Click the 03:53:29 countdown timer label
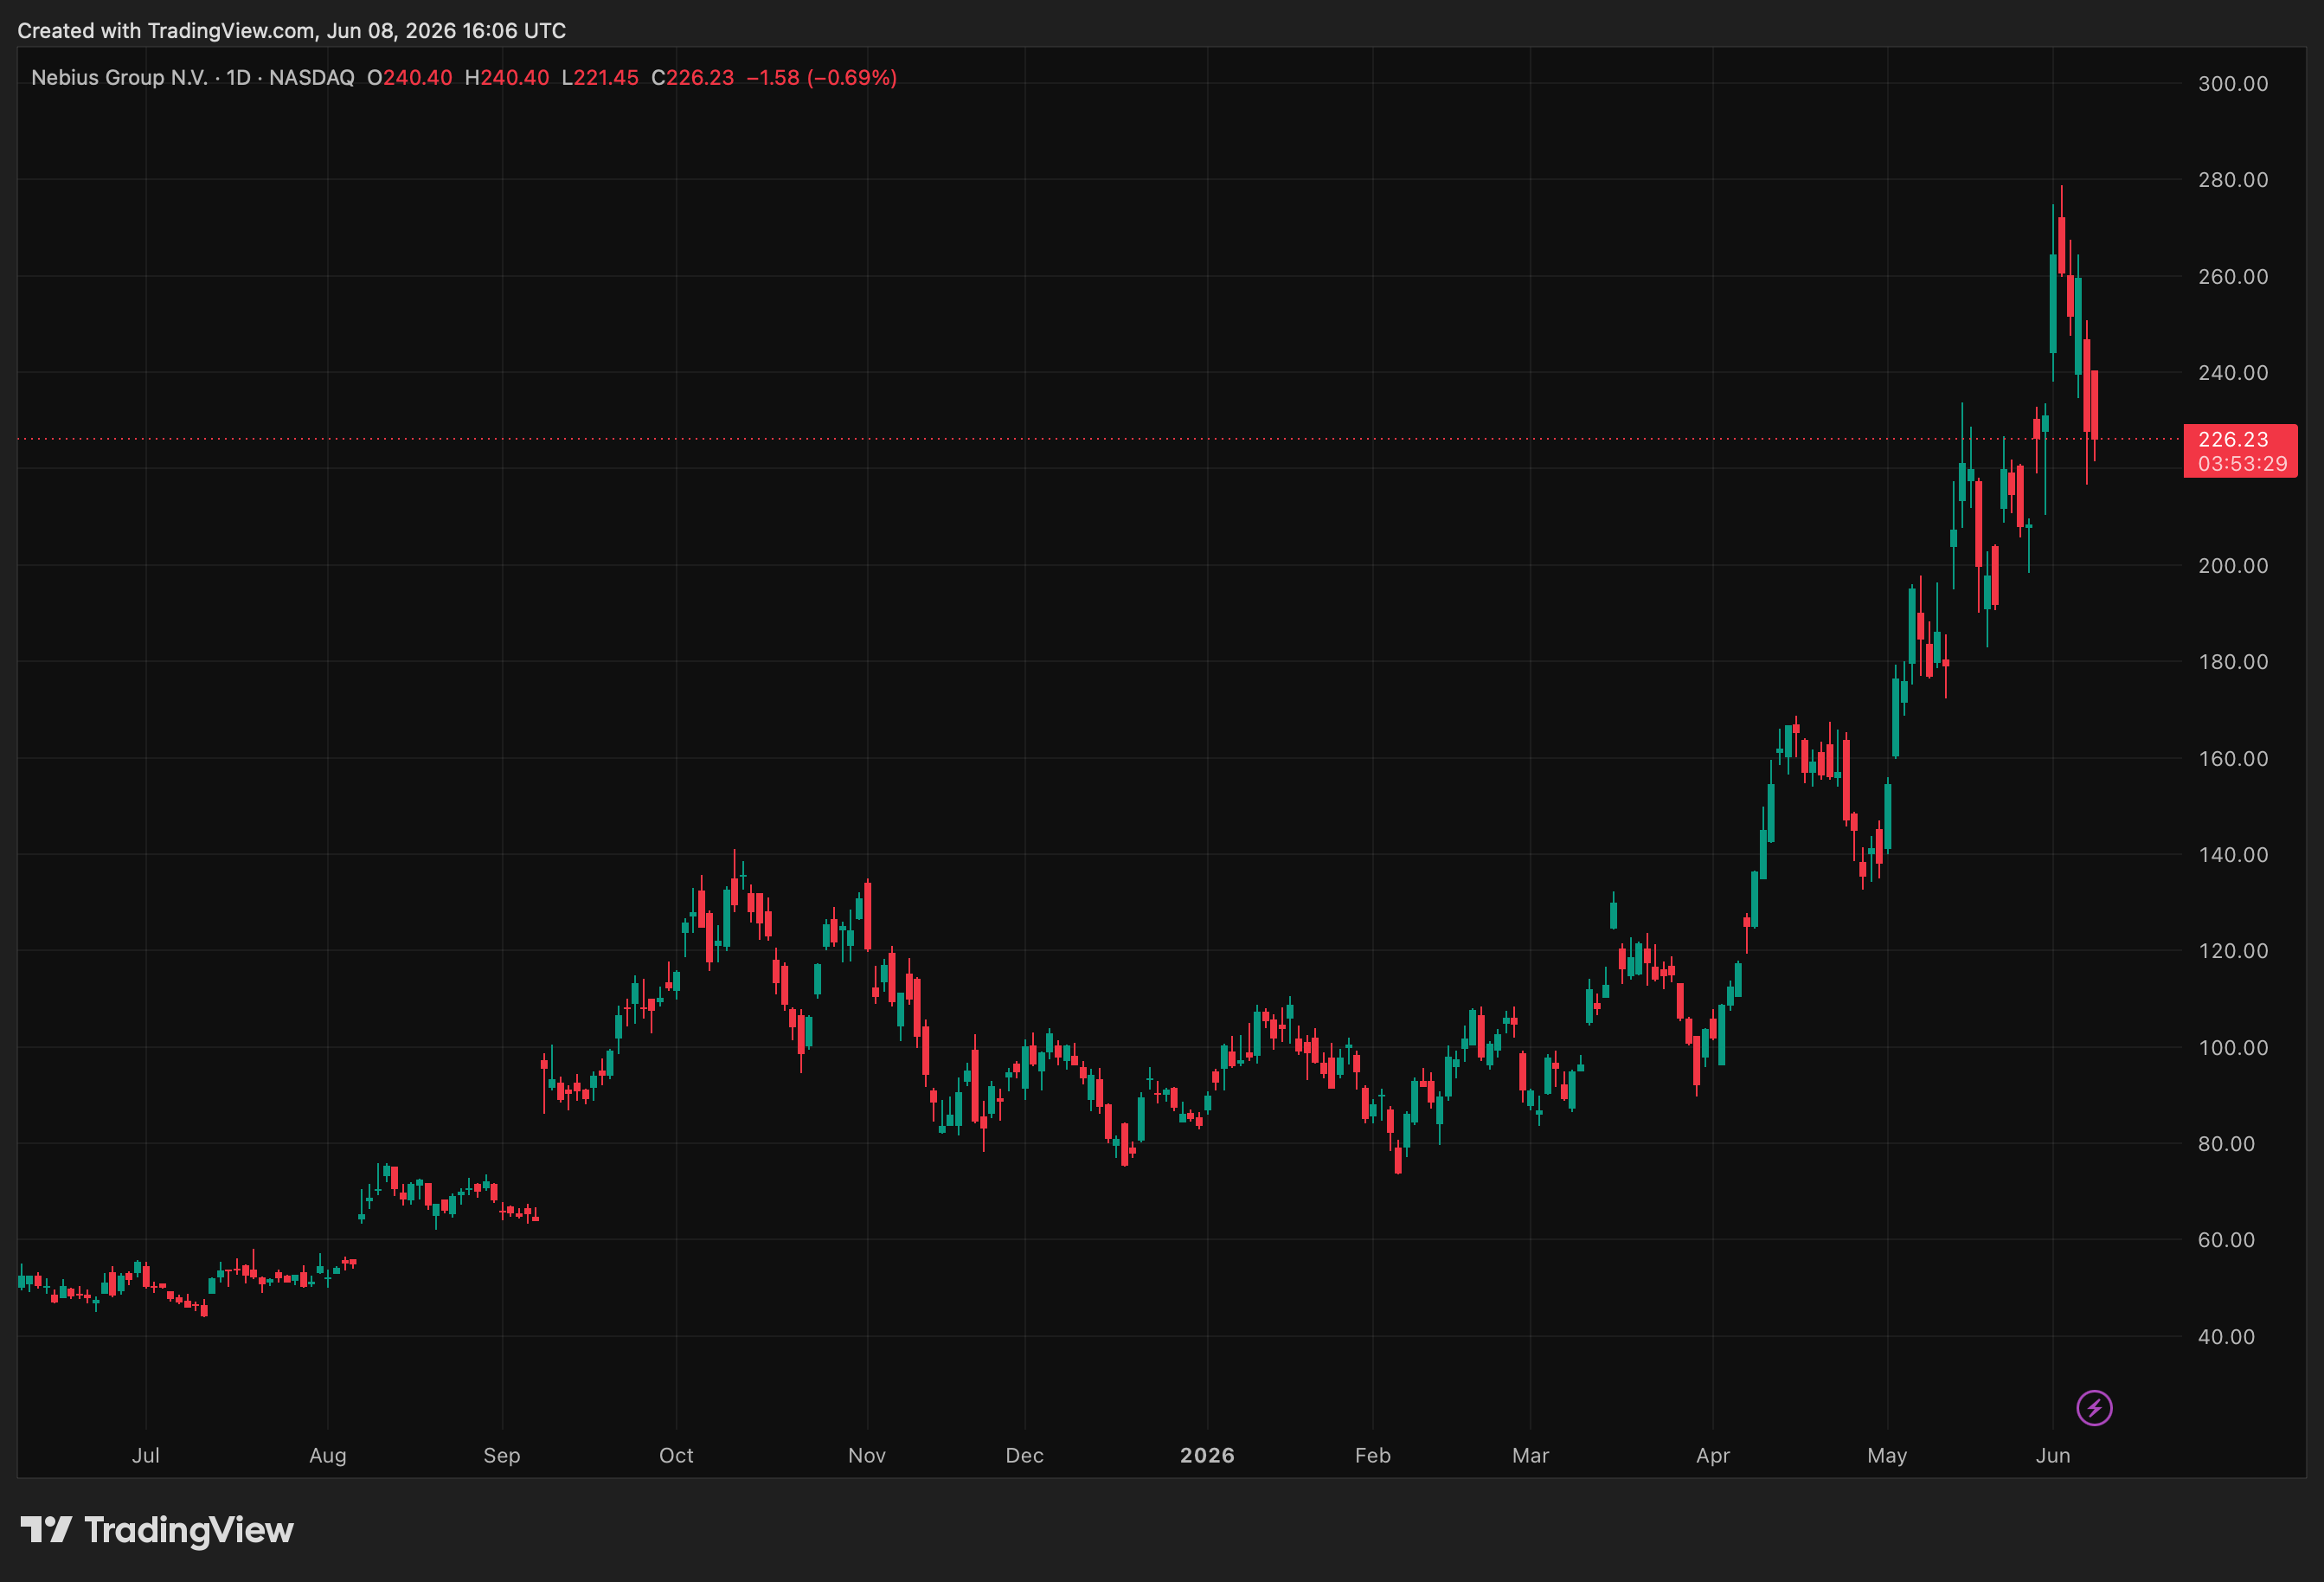The image size is (2324, 1582). tap(2242, 463)
